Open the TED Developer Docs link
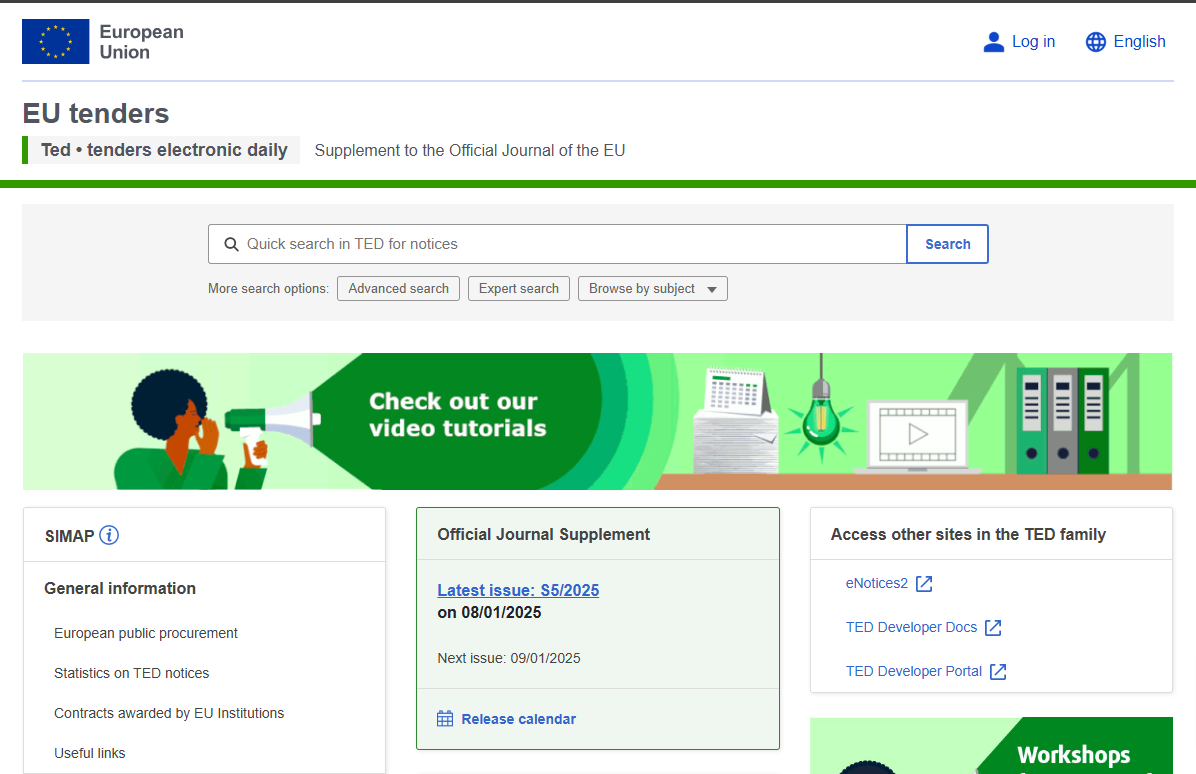This screenshot has width=1196, height=774. [x=911, y=628]
